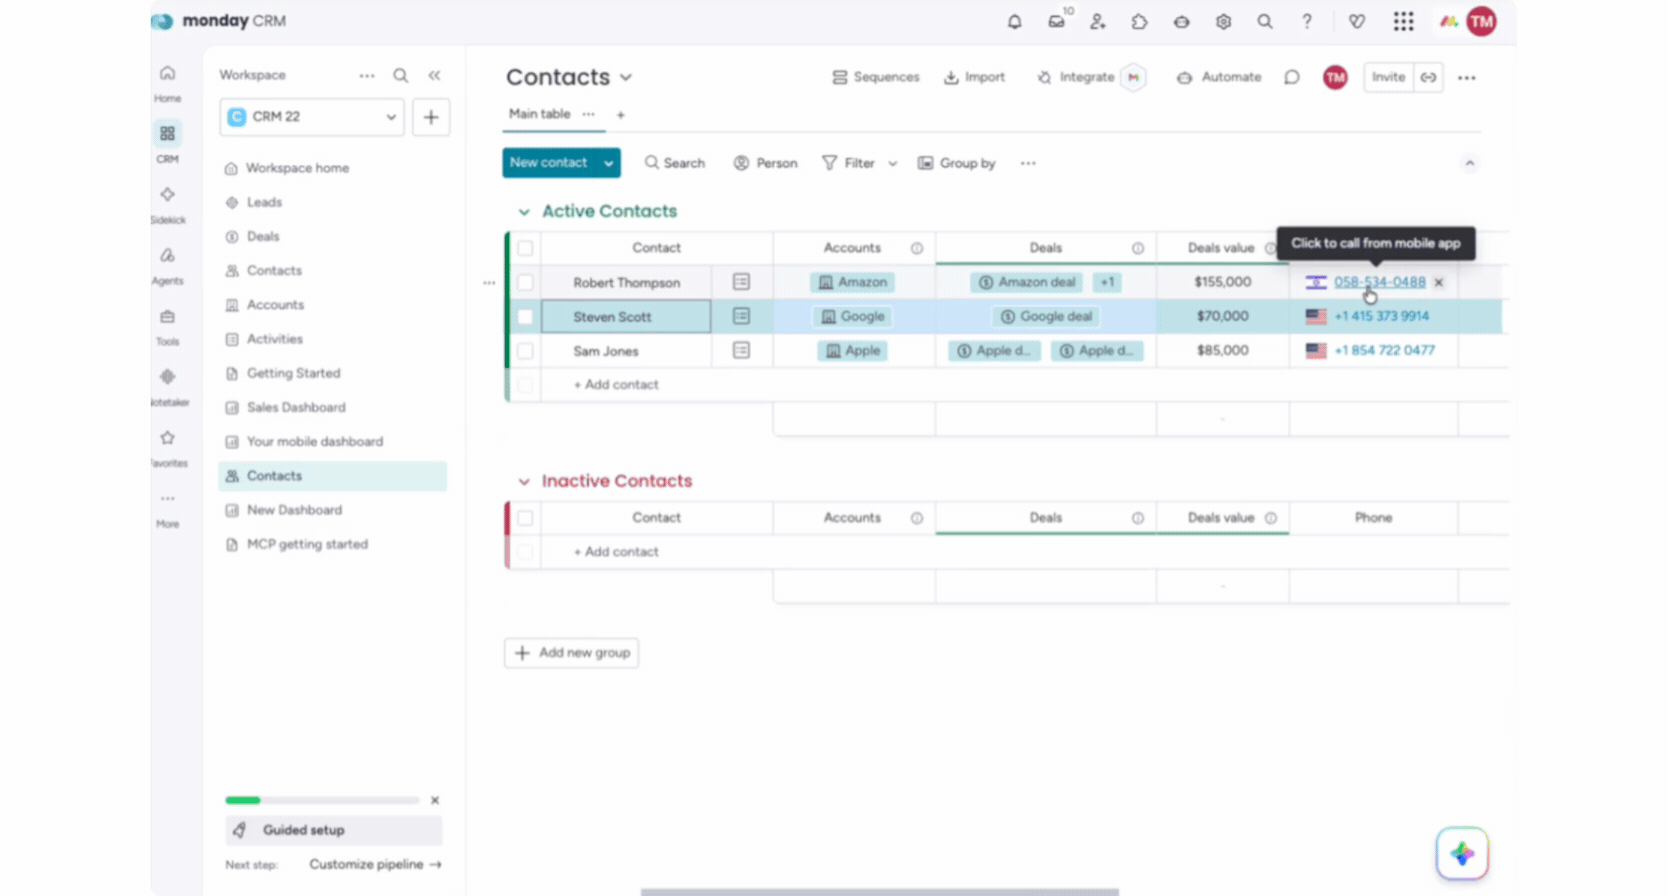Open Agents in left rail
Screen dimensions: 1668x896
point(167,265)
